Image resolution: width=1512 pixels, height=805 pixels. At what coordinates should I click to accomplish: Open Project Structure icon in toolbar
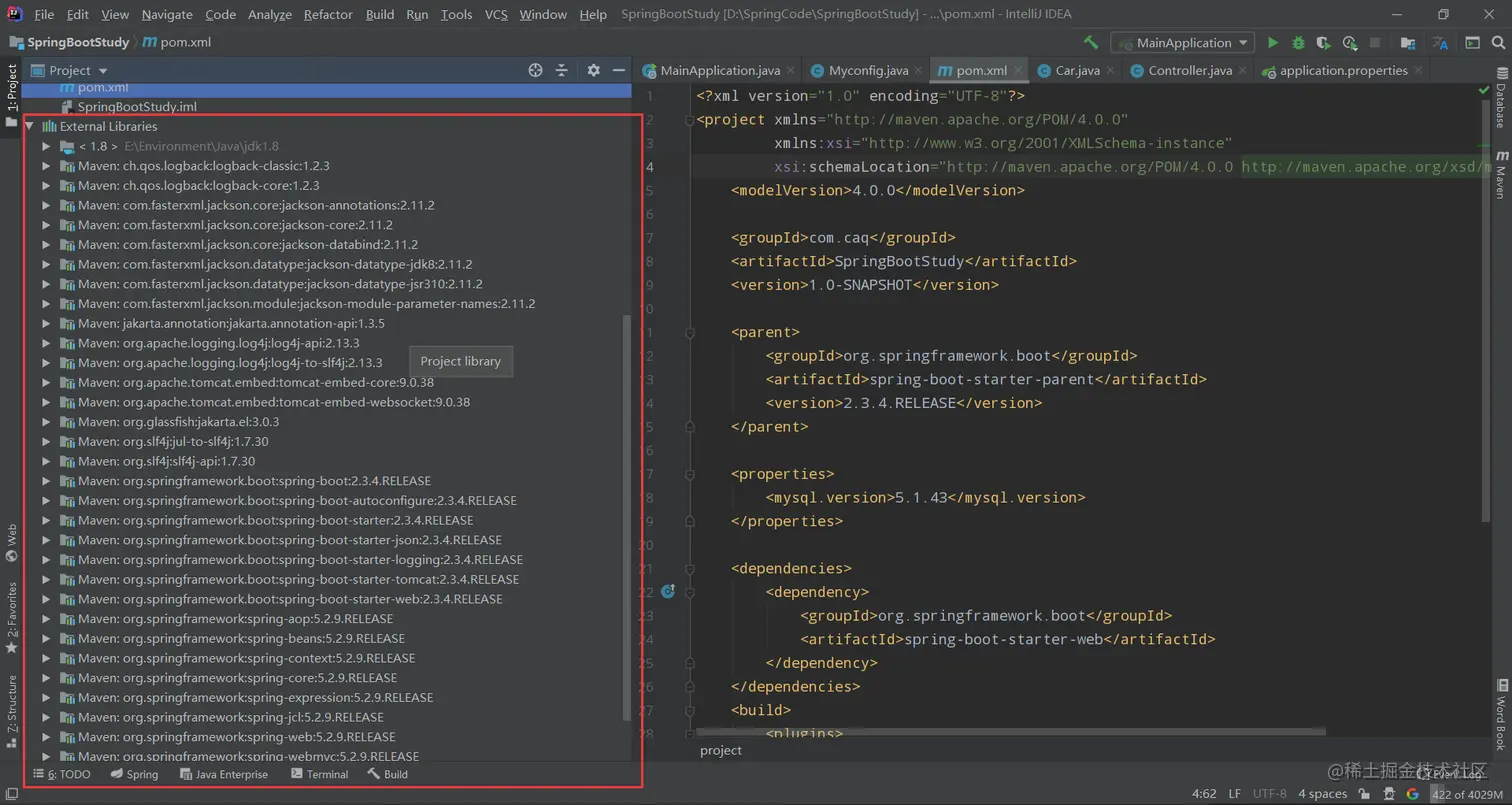[x=1408, y=43]
